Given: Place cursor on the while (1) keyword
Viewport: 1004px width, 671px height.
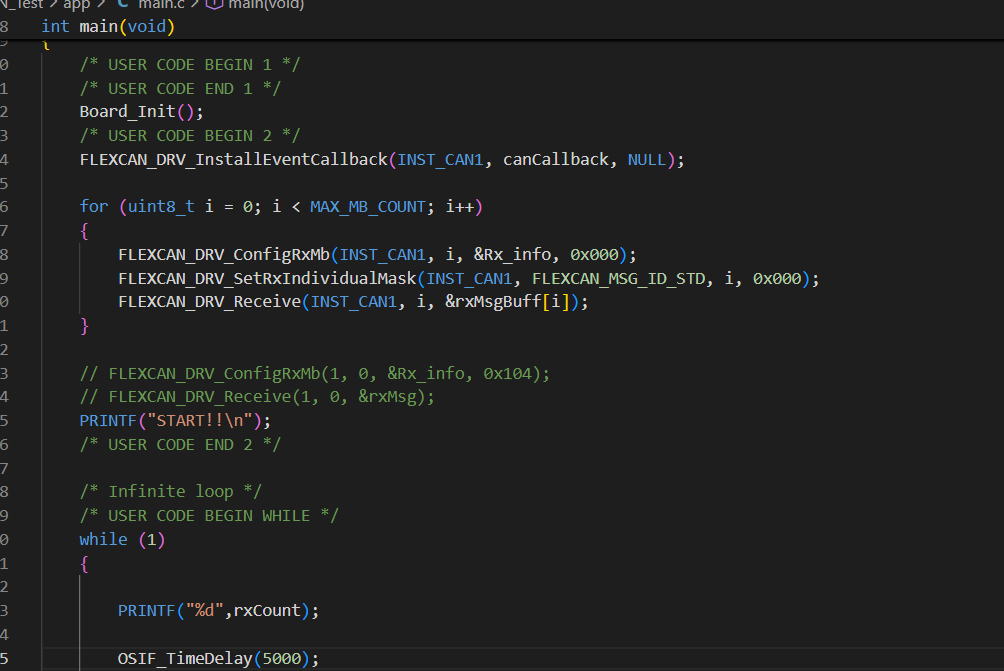Looking at the screenshot, I should tap(103, 539).
